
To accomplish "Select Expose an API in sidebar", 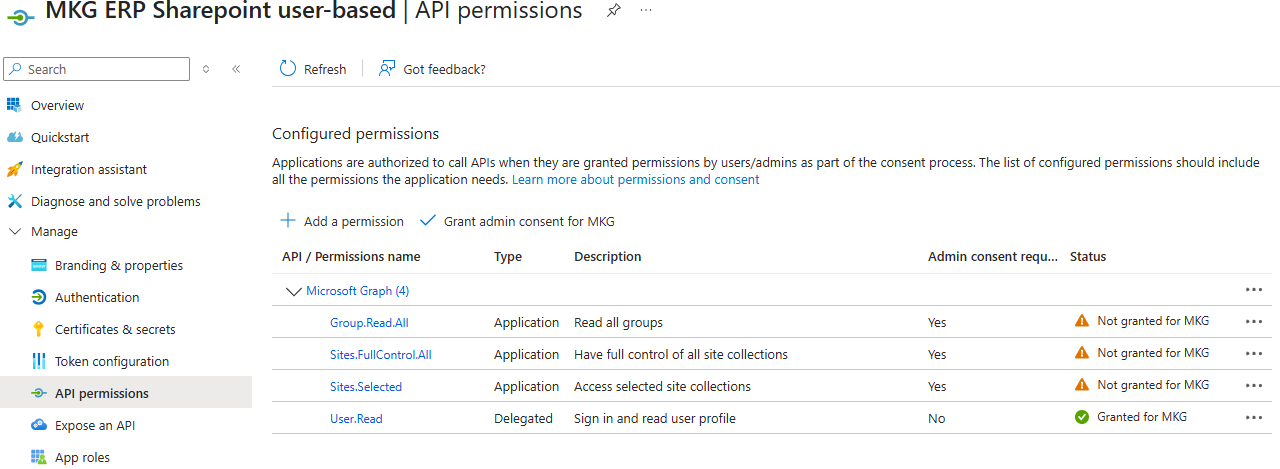I will pos(95,425).
